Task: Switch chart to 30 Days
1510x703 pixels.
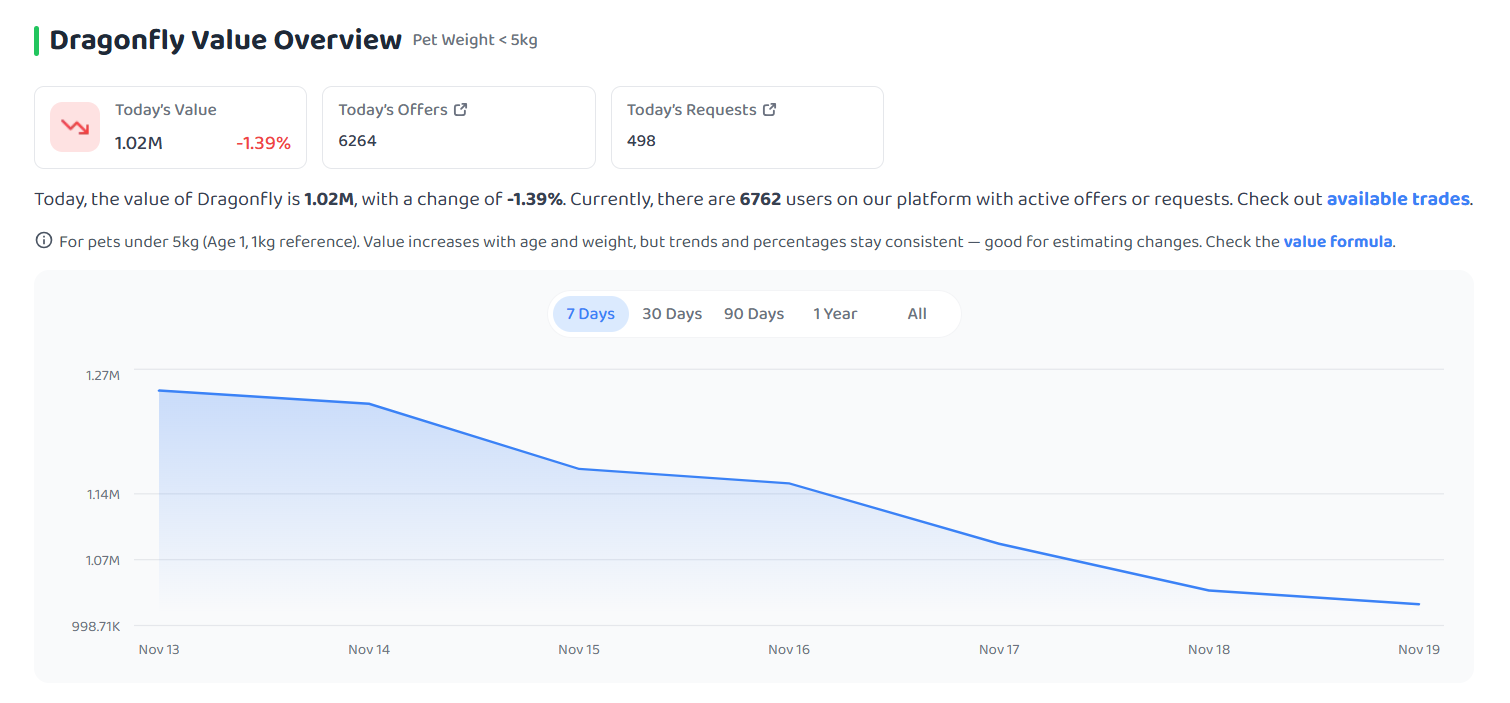Action: coord(672,314)
